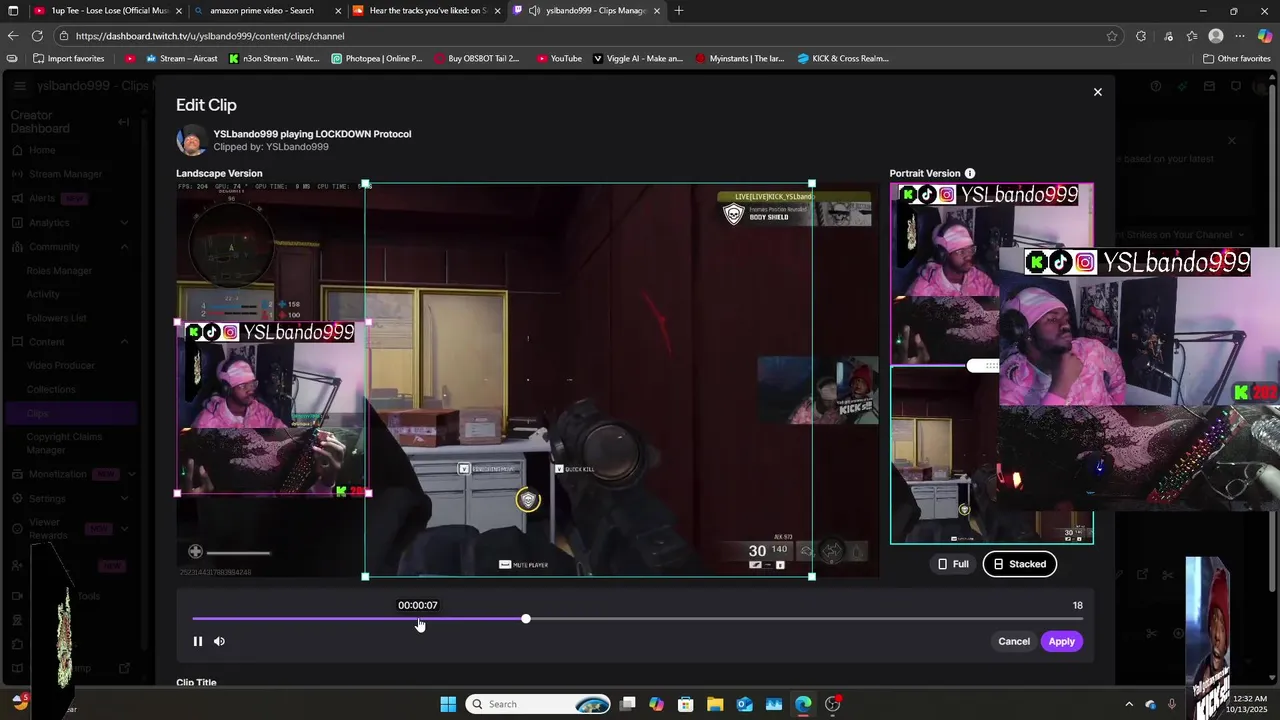Switch to amazon prime video Search tab
This screenshot has width=1280, height=720.
267,11
